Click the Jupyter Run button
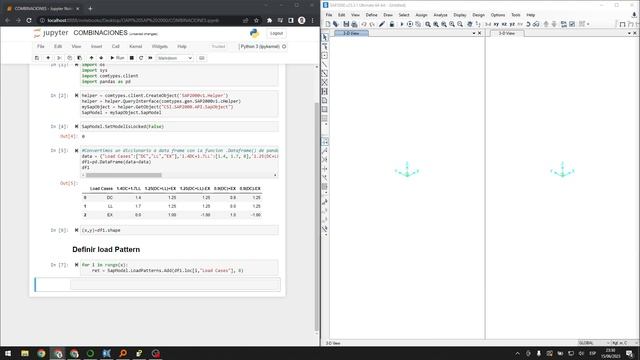The image size is (640, 360). 117,58
